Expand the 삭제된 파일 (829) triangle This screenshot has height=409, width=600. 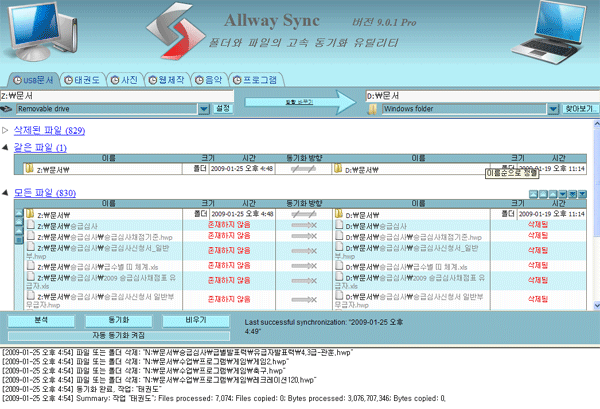(5, 130)
